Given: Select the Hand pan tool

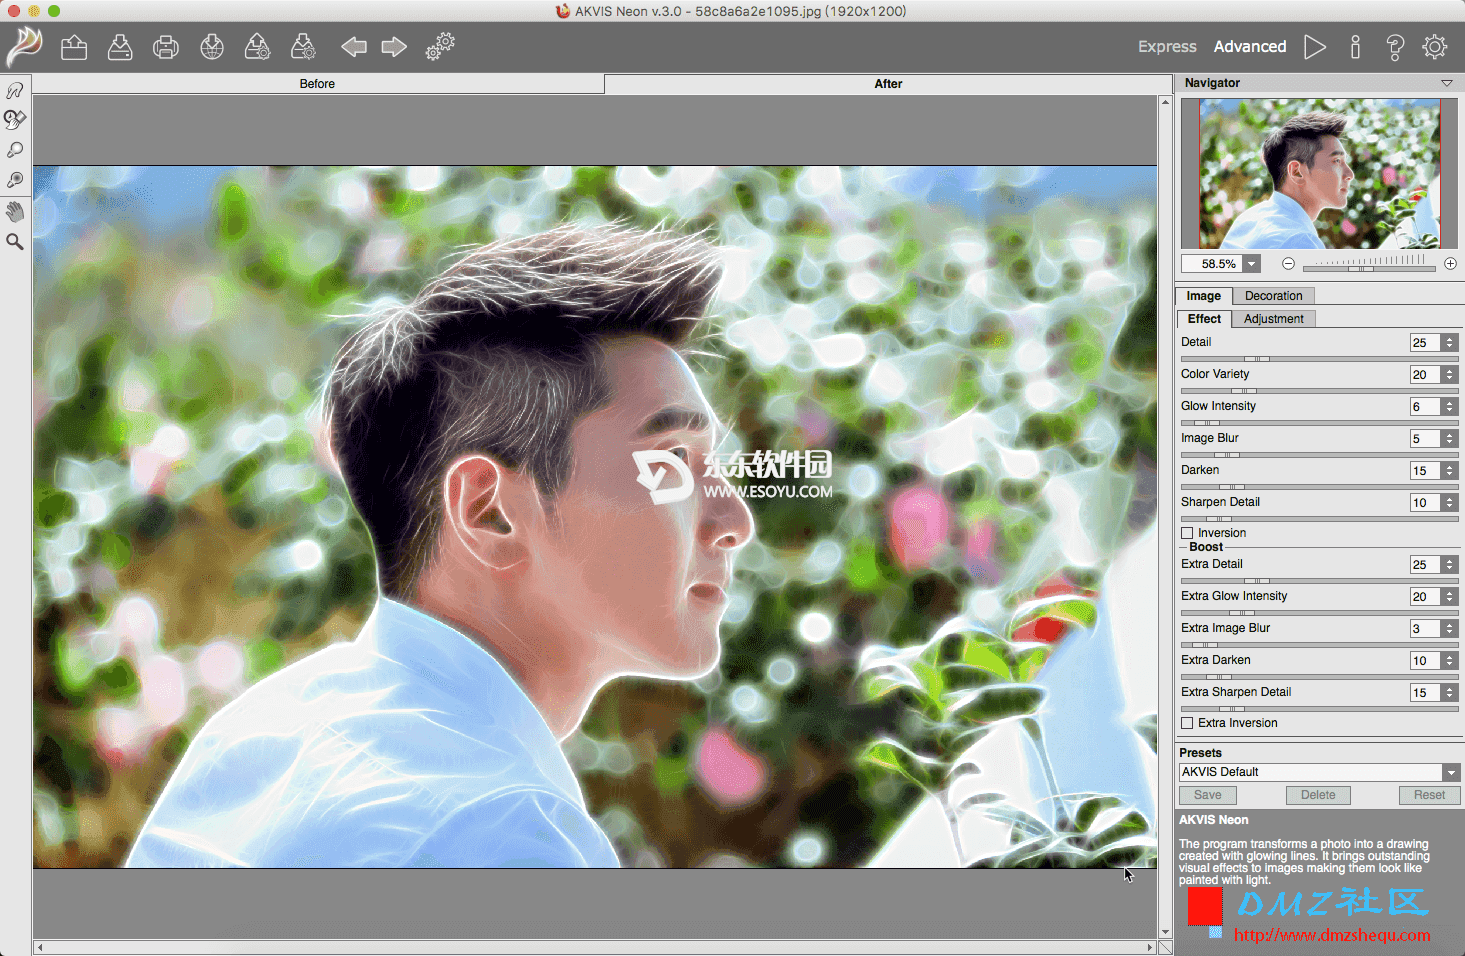Looking at the screenshot, I should click(x=15, y=211).
